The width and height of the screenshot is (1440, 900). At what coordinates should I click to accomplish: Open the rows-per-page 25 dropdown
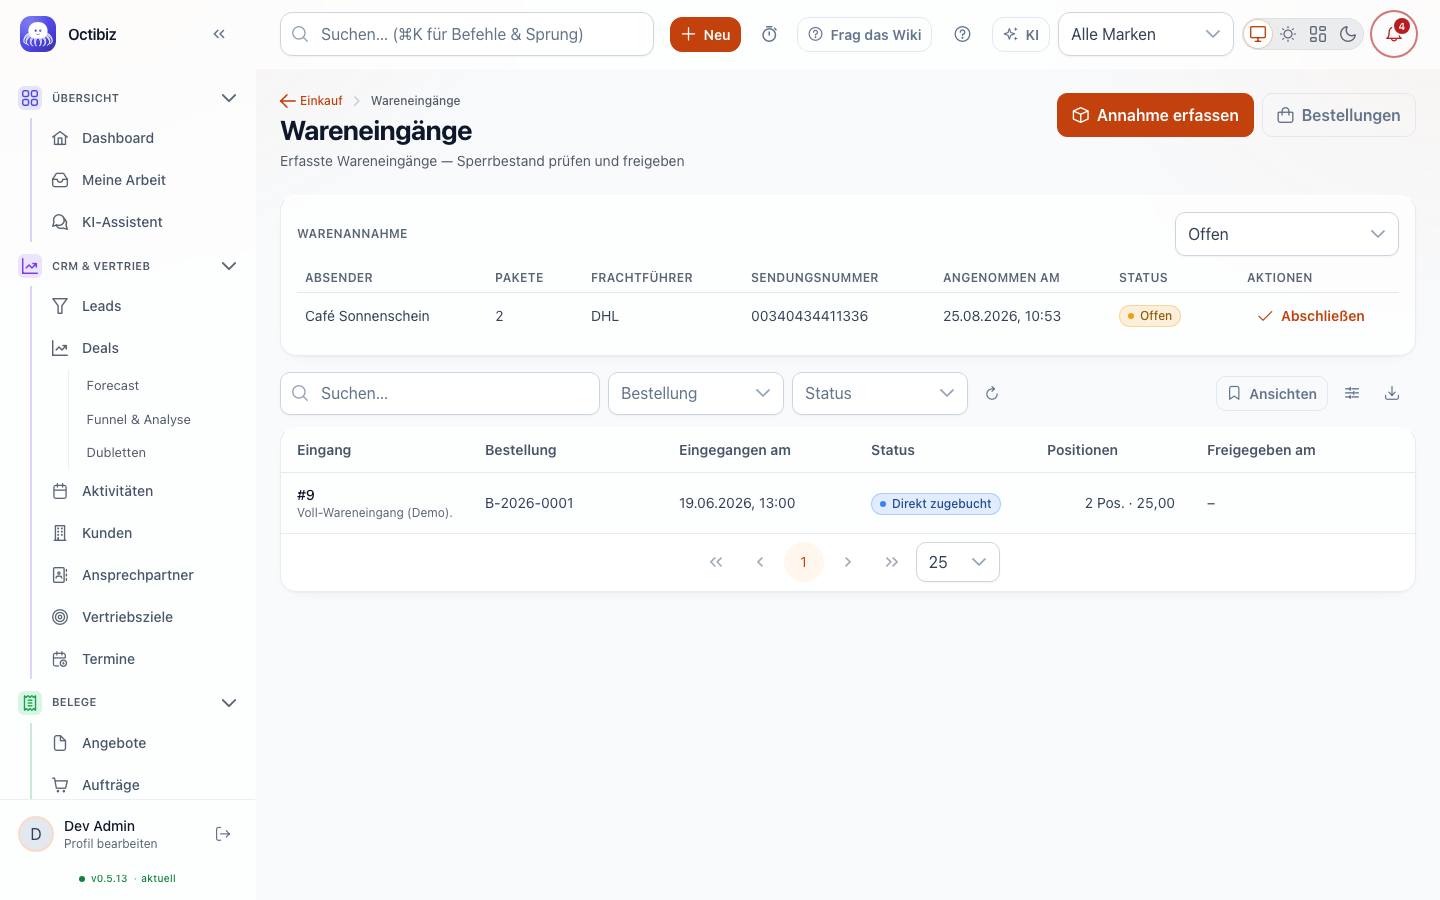[x=958, y=562]
